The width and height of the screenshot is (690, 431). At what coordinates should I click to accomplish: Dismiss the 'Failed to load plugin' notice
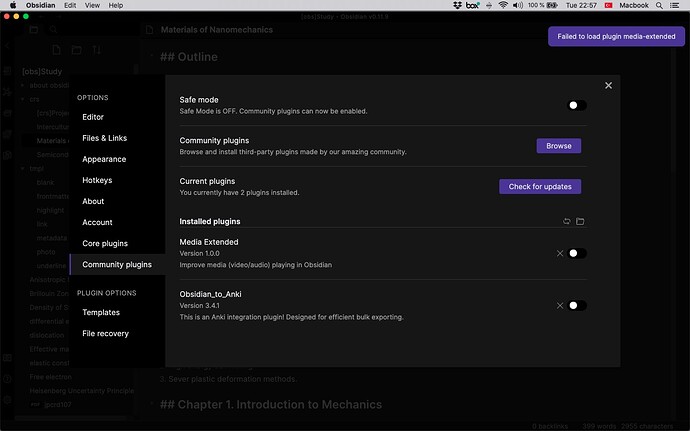coord(616,37)
